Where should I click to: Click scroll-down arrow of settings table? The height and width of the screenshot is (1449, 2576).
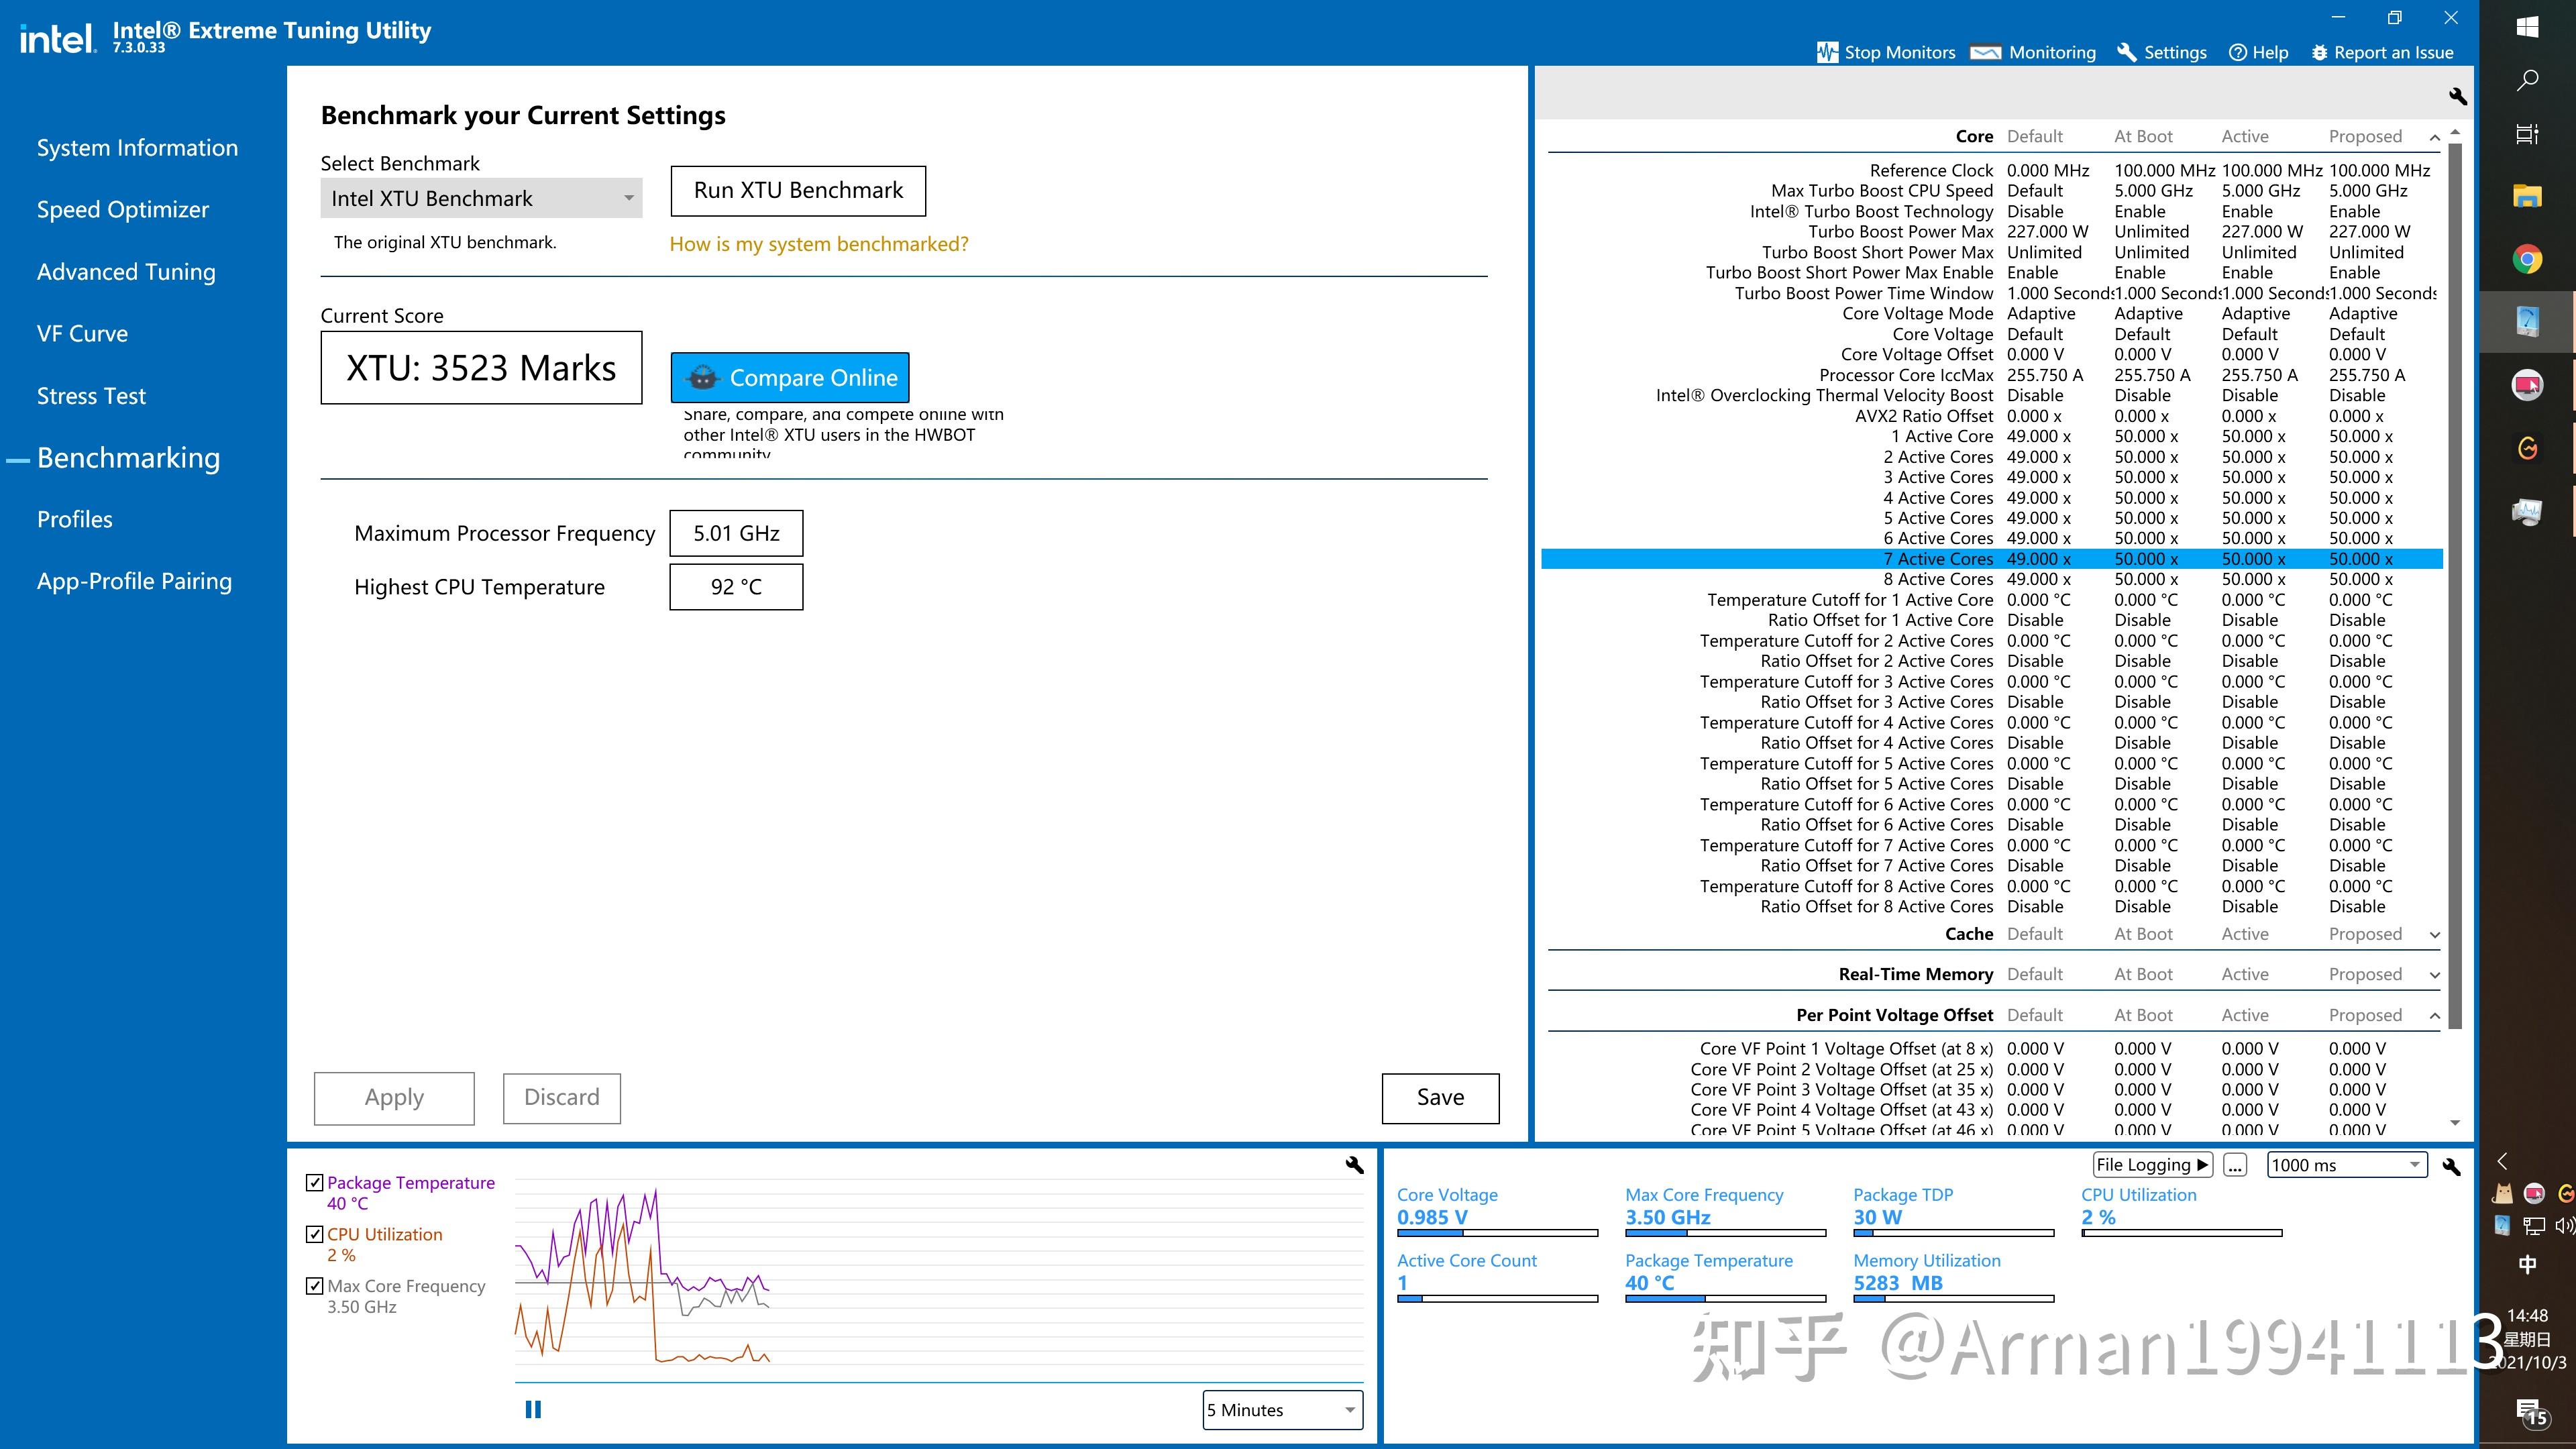(x=2455, y=1123)
